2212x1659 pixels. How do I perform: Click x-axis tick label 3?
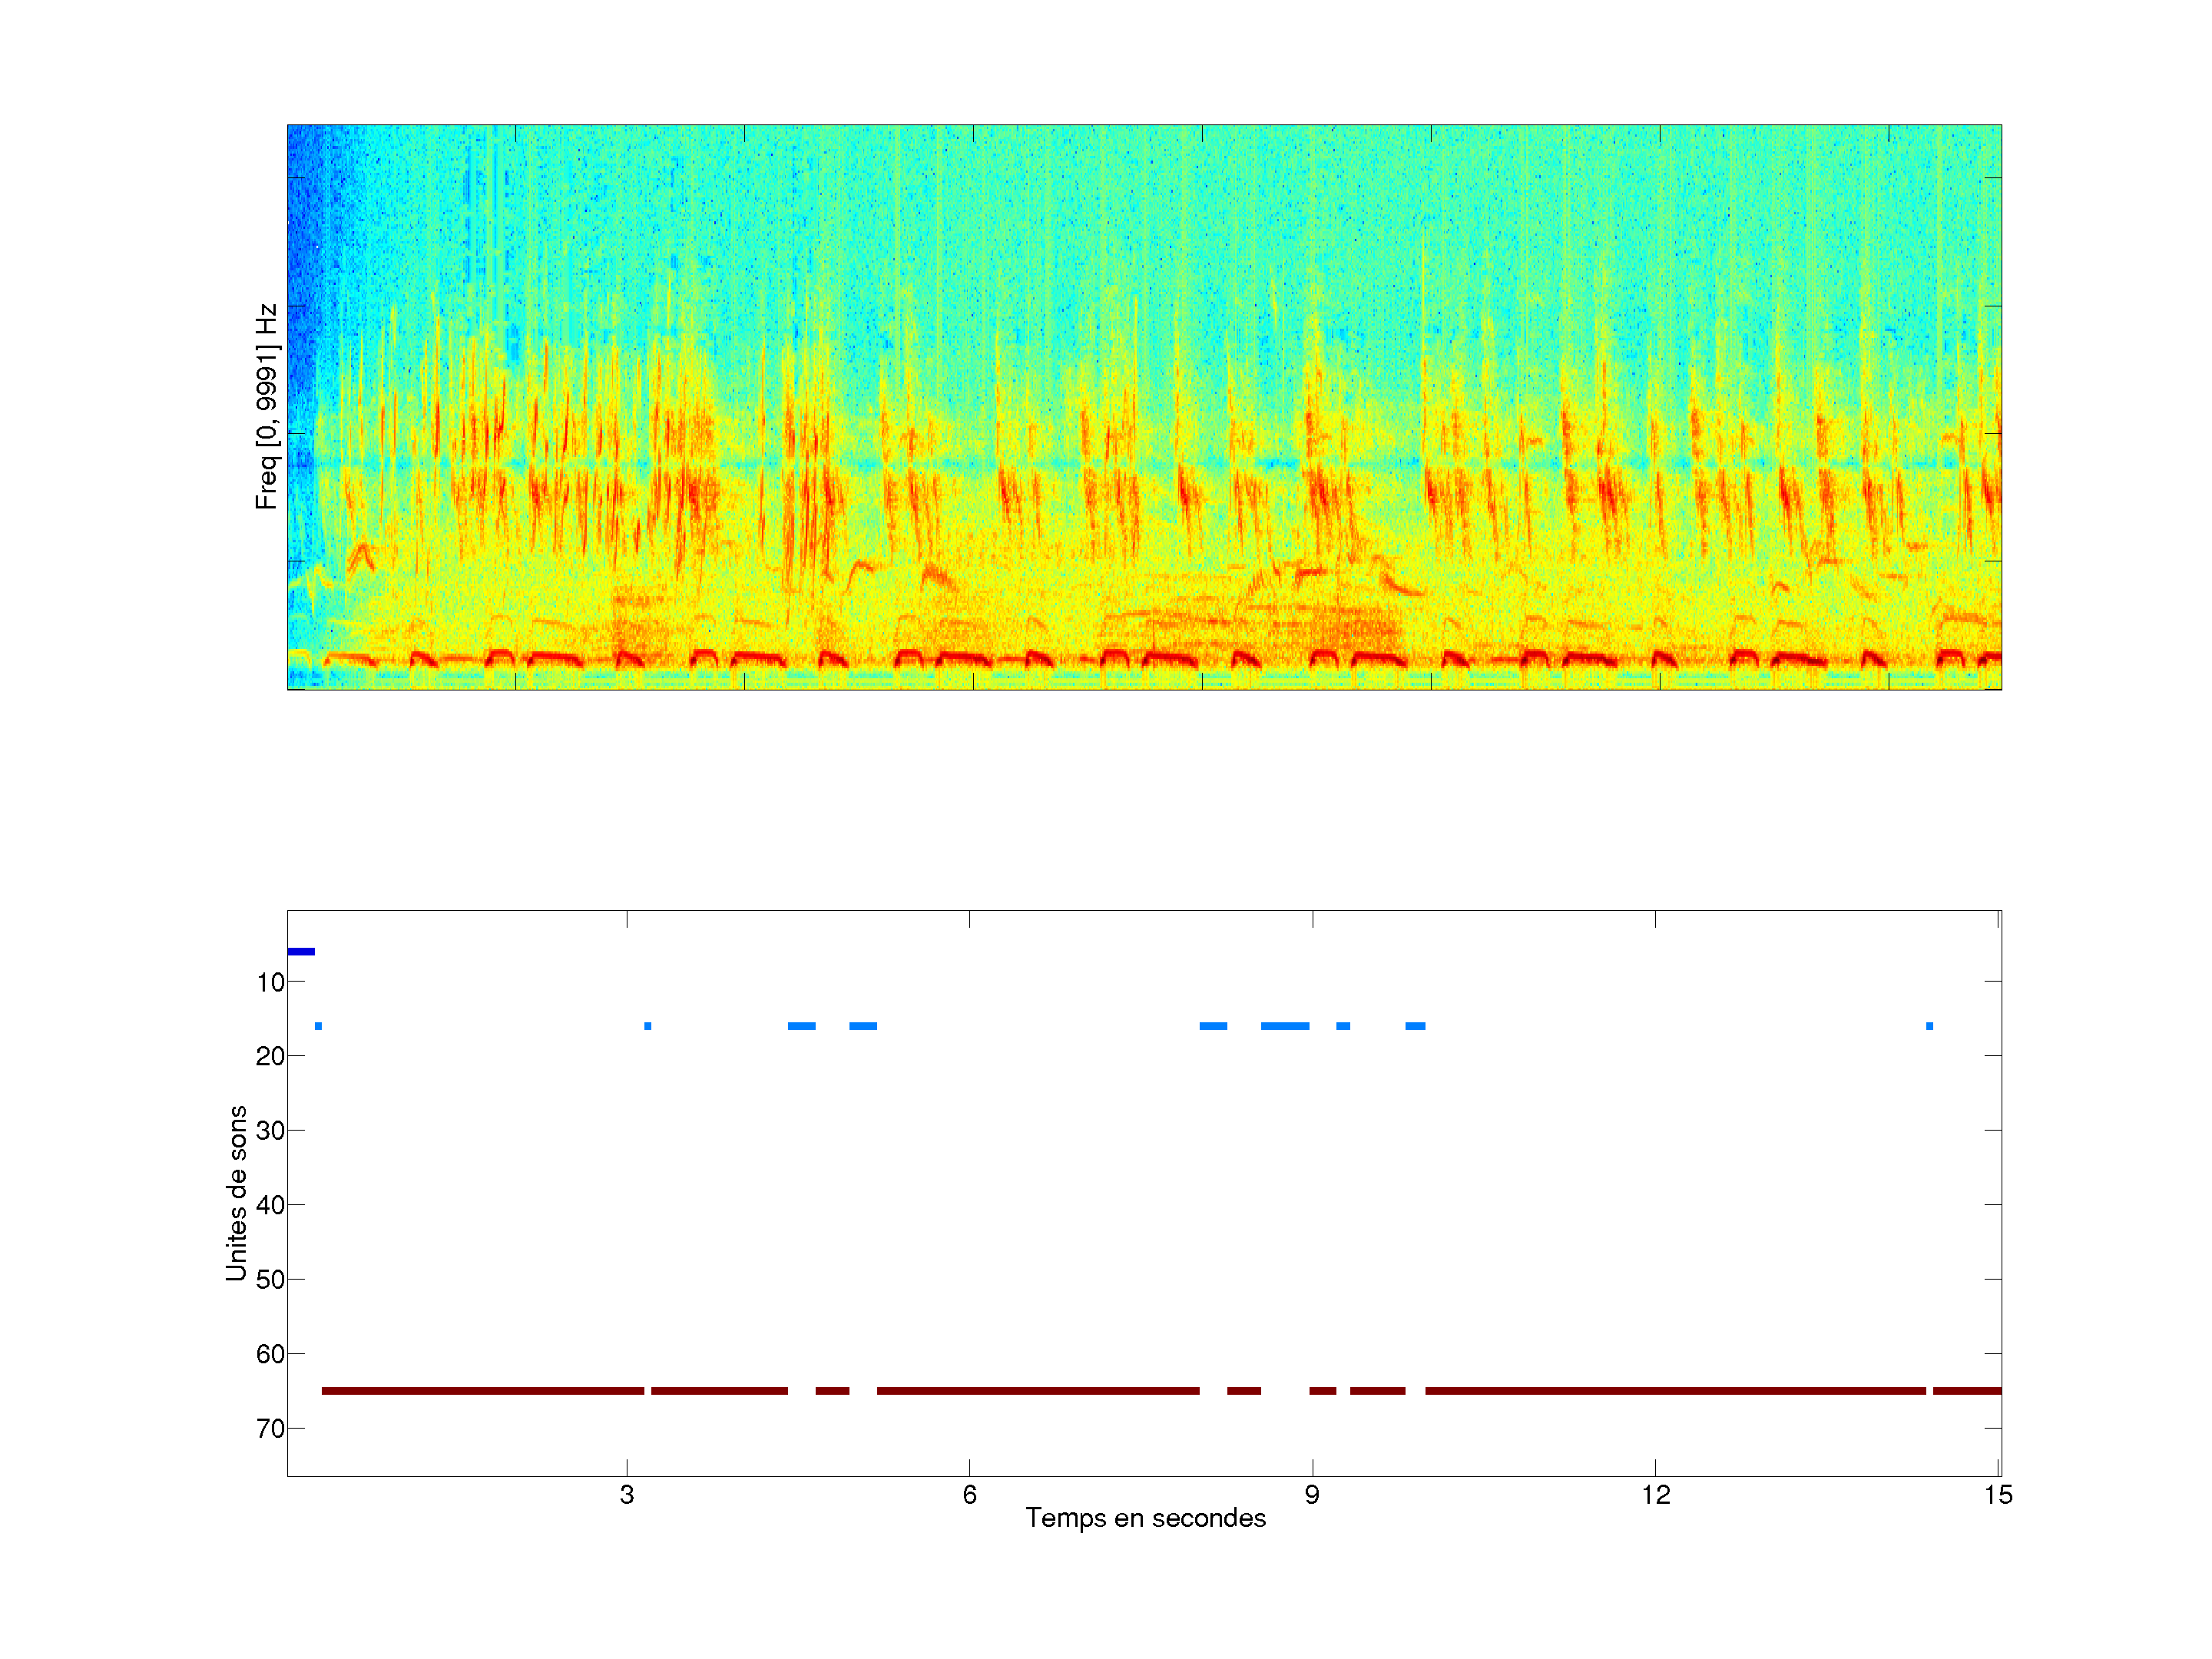coord(627,1495)
